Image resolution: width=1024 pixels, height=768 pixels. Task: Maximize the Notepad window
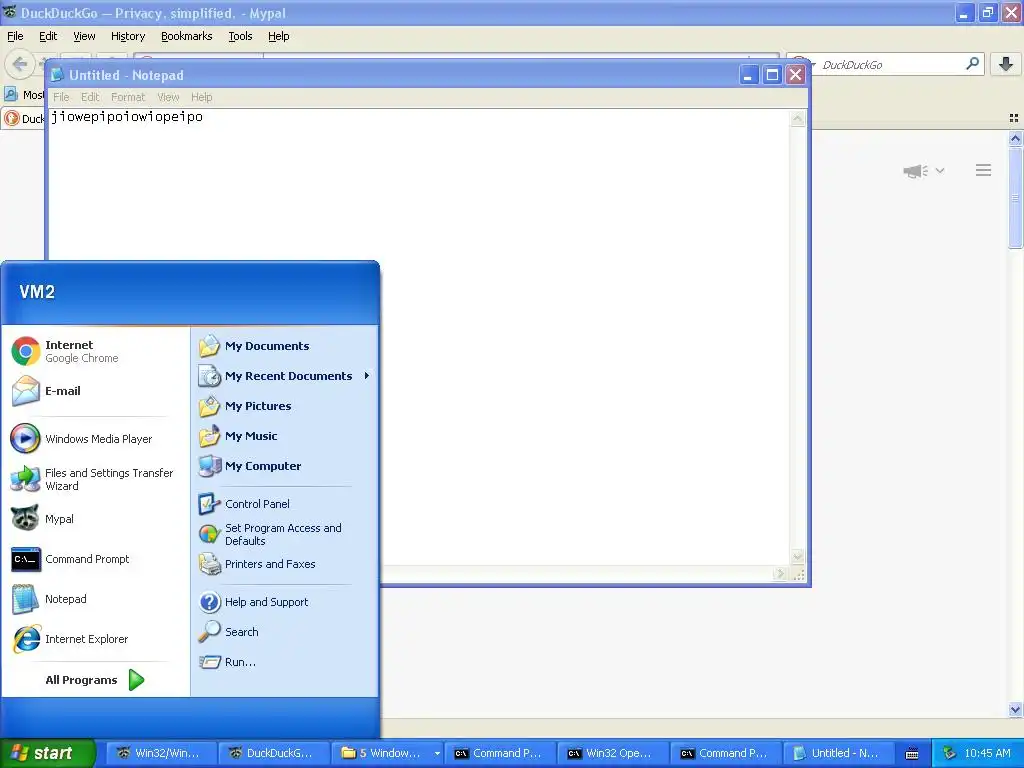(x=772, y=75)
